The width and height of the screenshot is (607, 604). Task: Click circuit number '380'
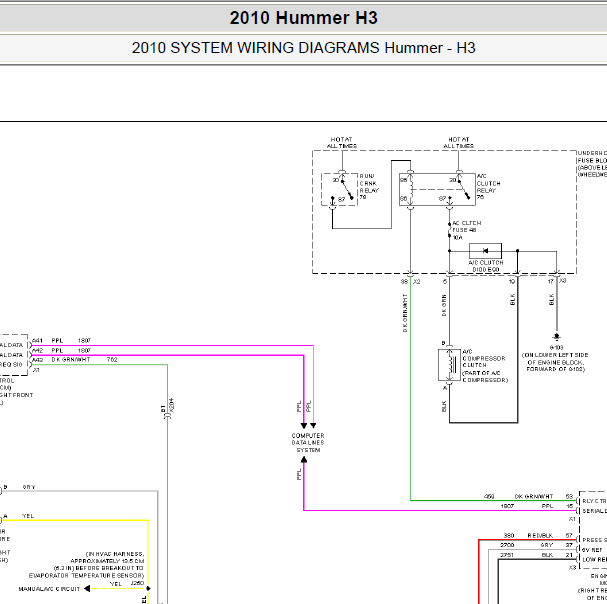click(x=509, y=535)
